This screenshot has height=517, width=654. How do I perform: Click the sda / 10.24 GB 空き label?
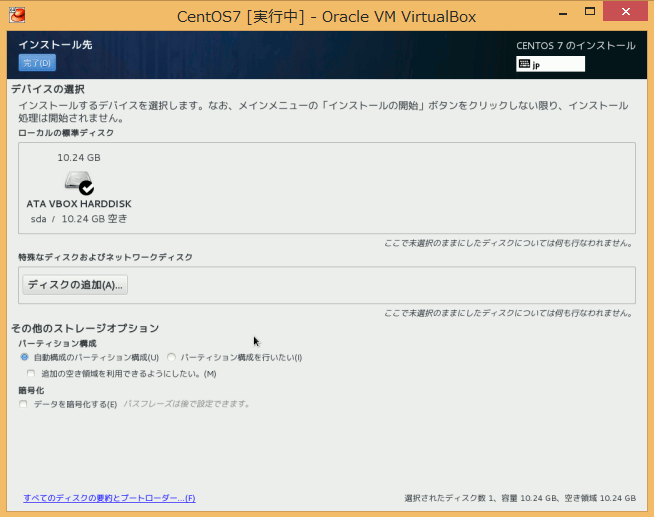[79, 219]
